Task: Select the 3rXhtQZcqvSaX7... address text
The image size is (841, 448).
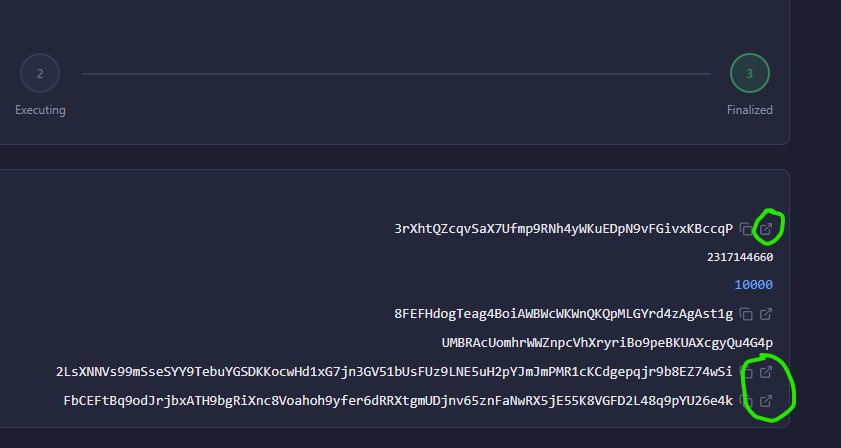Action: pyautogui.click(x=564, y=229)
